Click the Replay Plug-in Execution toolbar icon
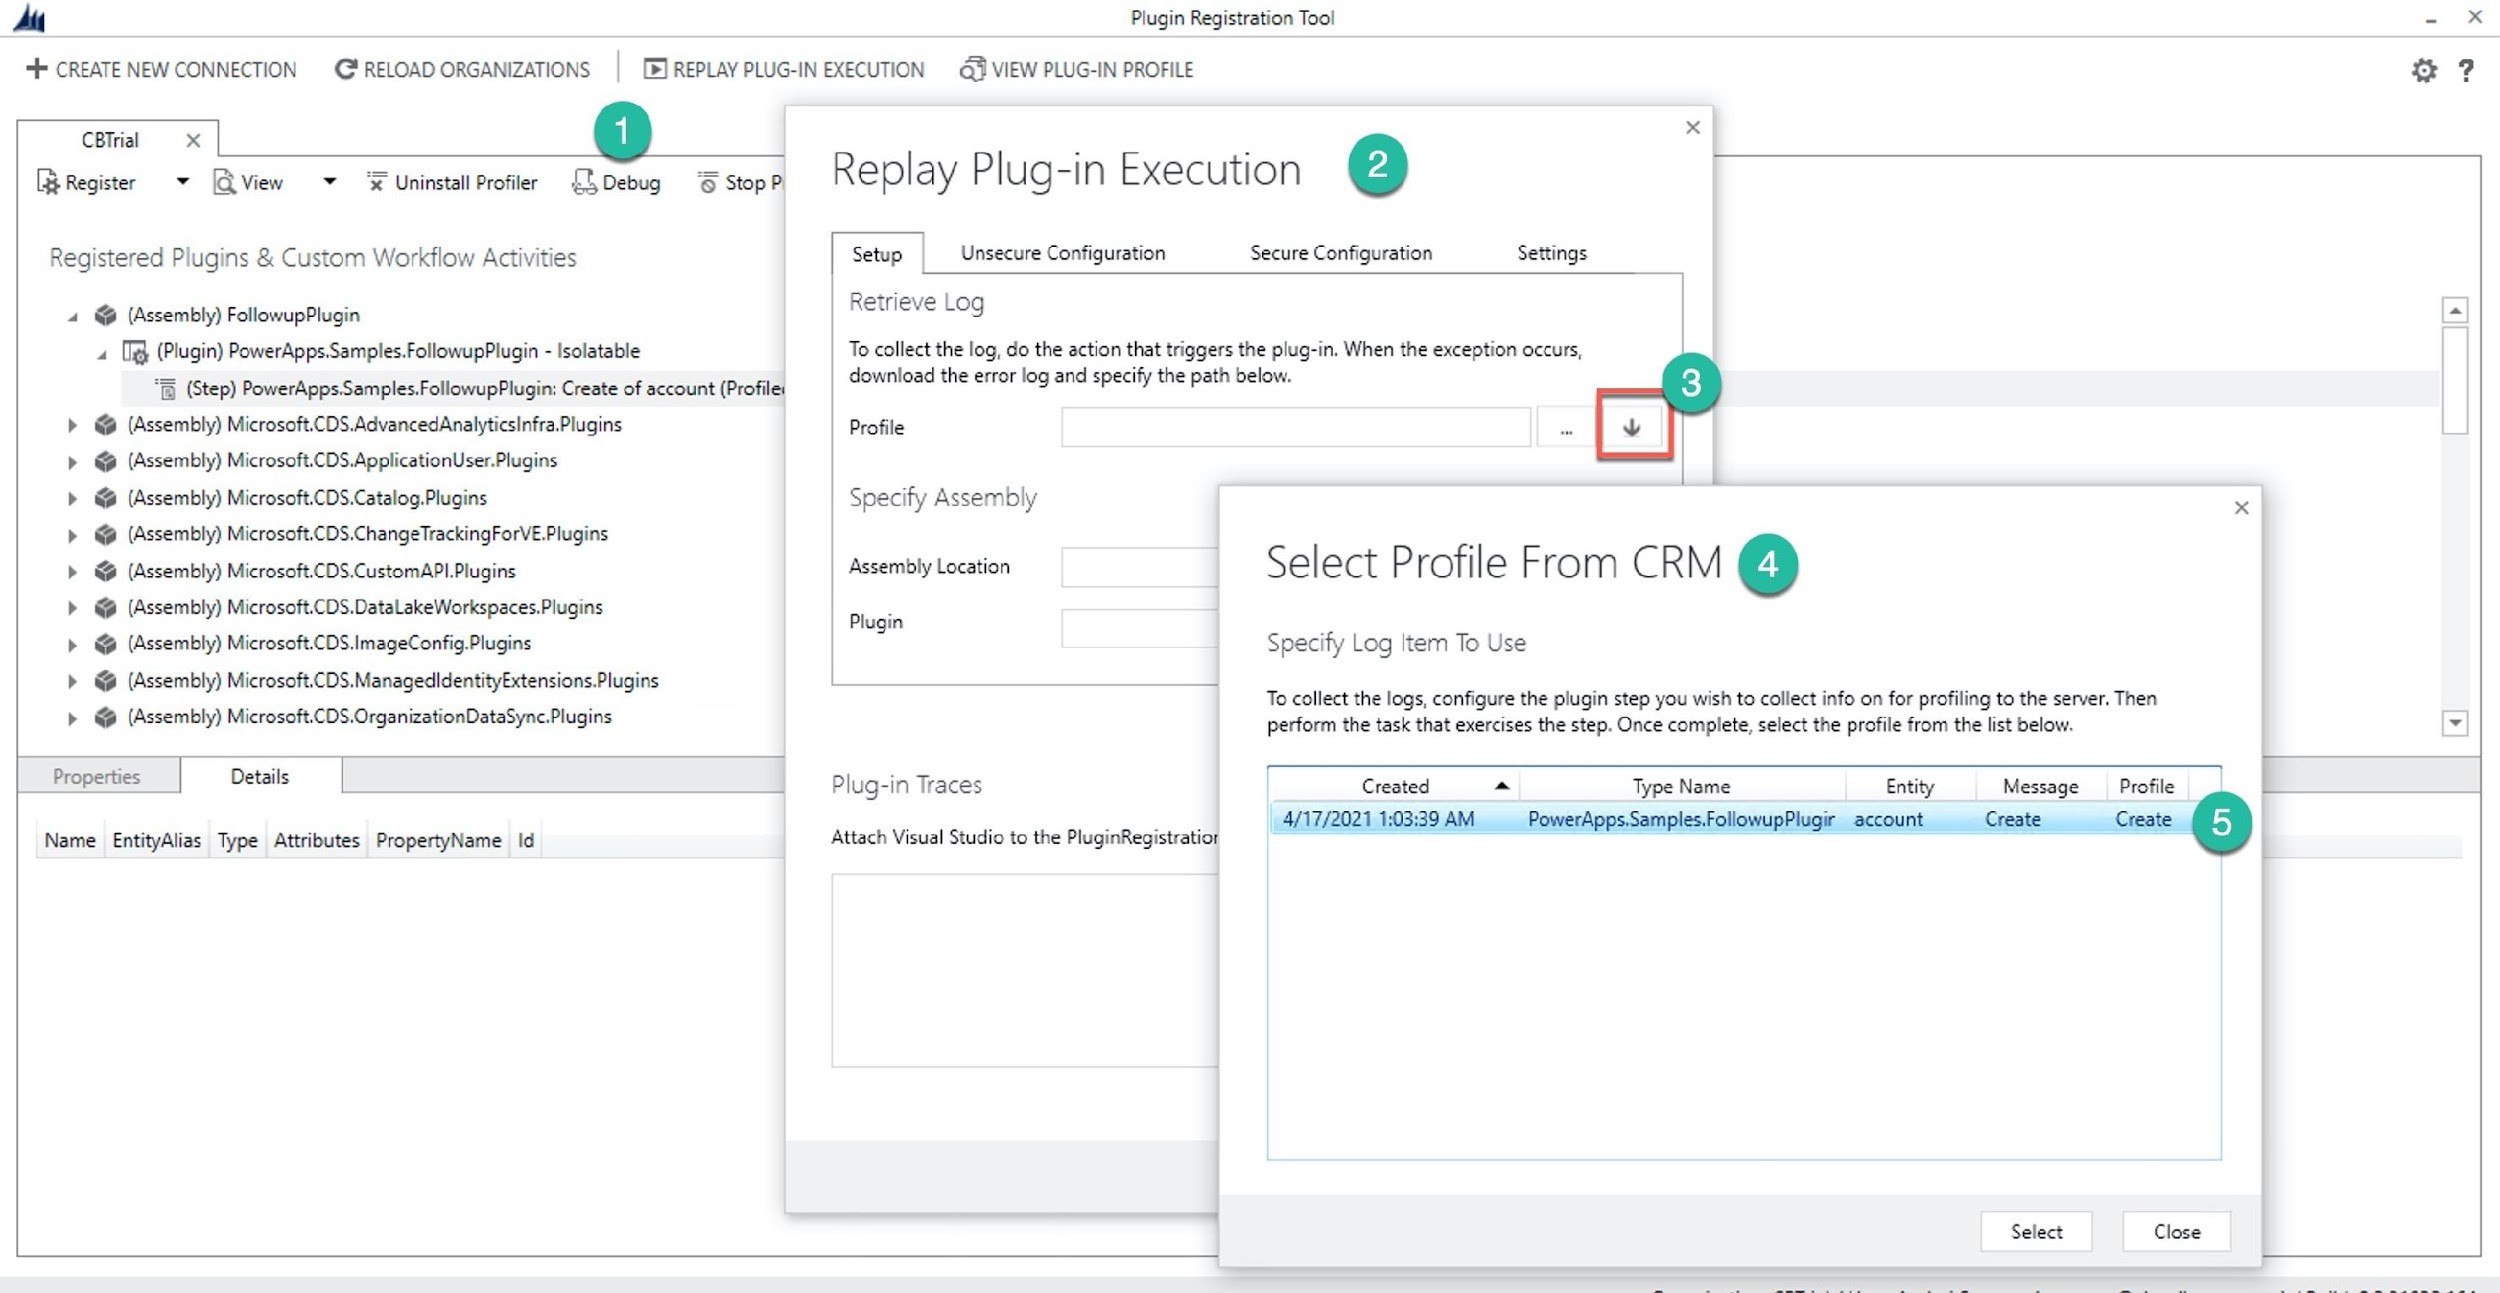 [x=655, y=69]
